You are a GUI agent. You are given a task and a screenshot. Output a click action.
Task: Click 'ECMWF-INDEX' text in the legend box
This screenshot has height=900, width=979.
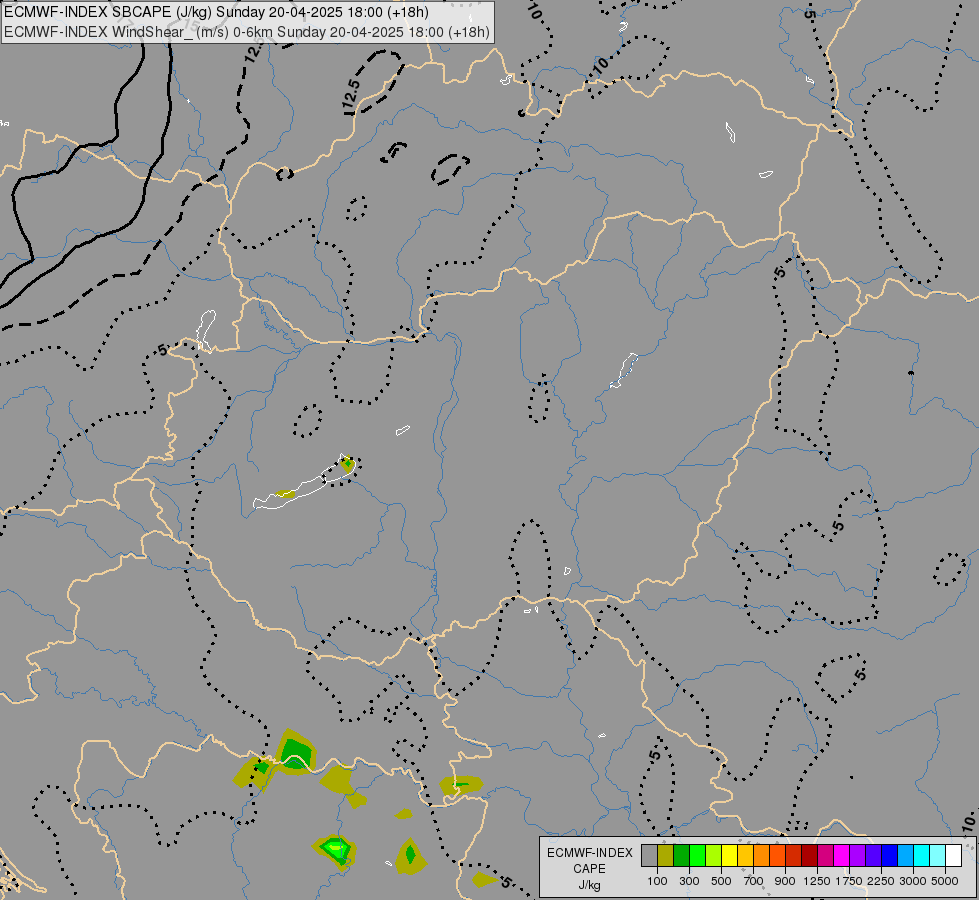590,853
